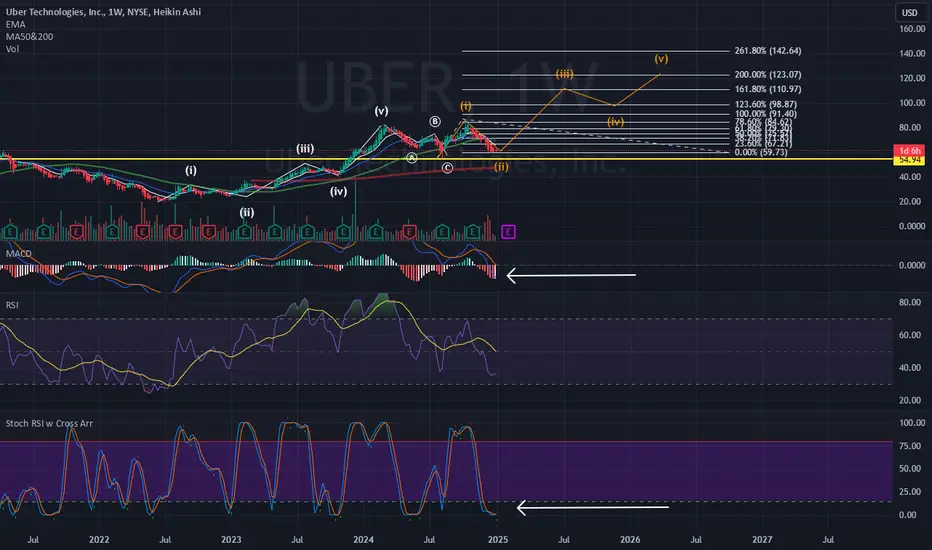Select the EMA indicator legend
932x550 pixels.
(15, 24)
